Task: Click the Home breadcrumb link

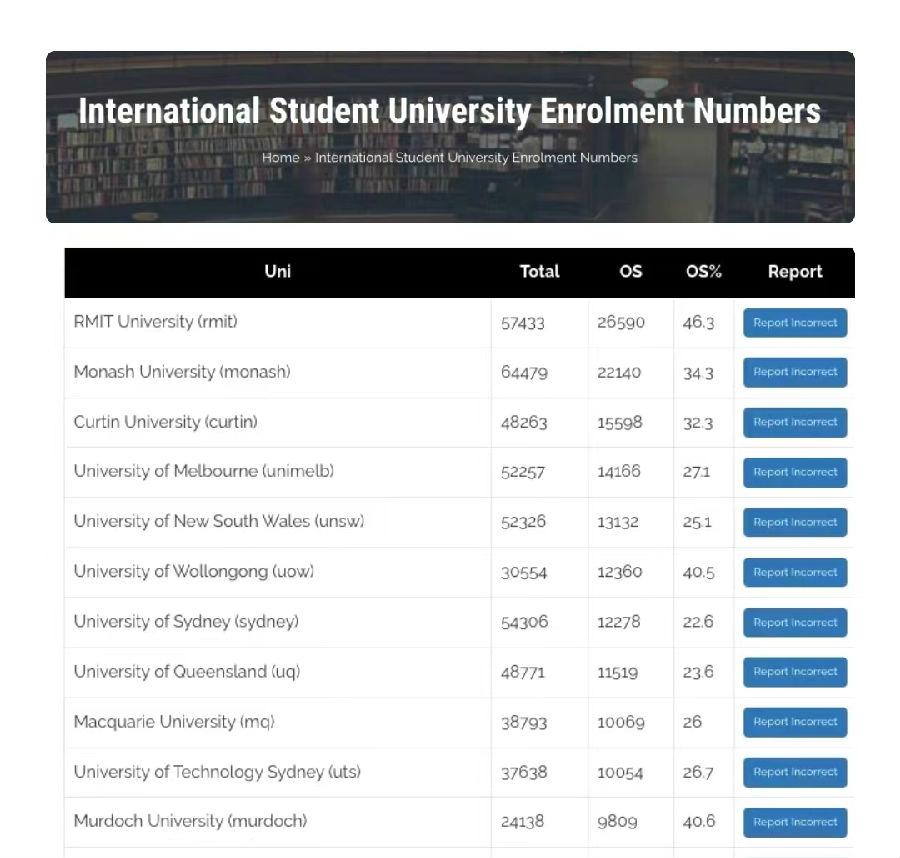Action: tap(280, 158)
